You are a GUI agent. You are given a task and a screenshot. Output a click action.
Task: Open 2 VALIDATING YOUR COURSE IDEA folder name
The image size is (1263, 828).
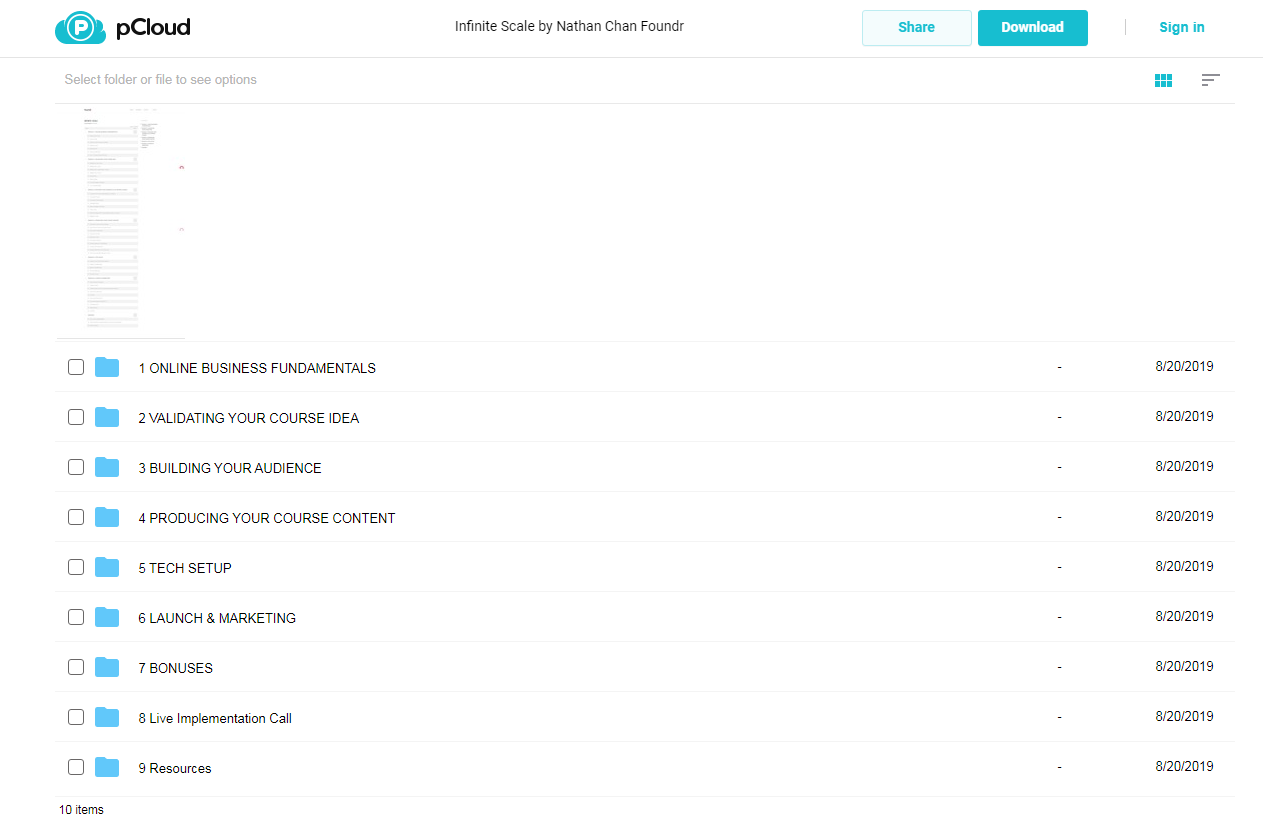[249, 418]
